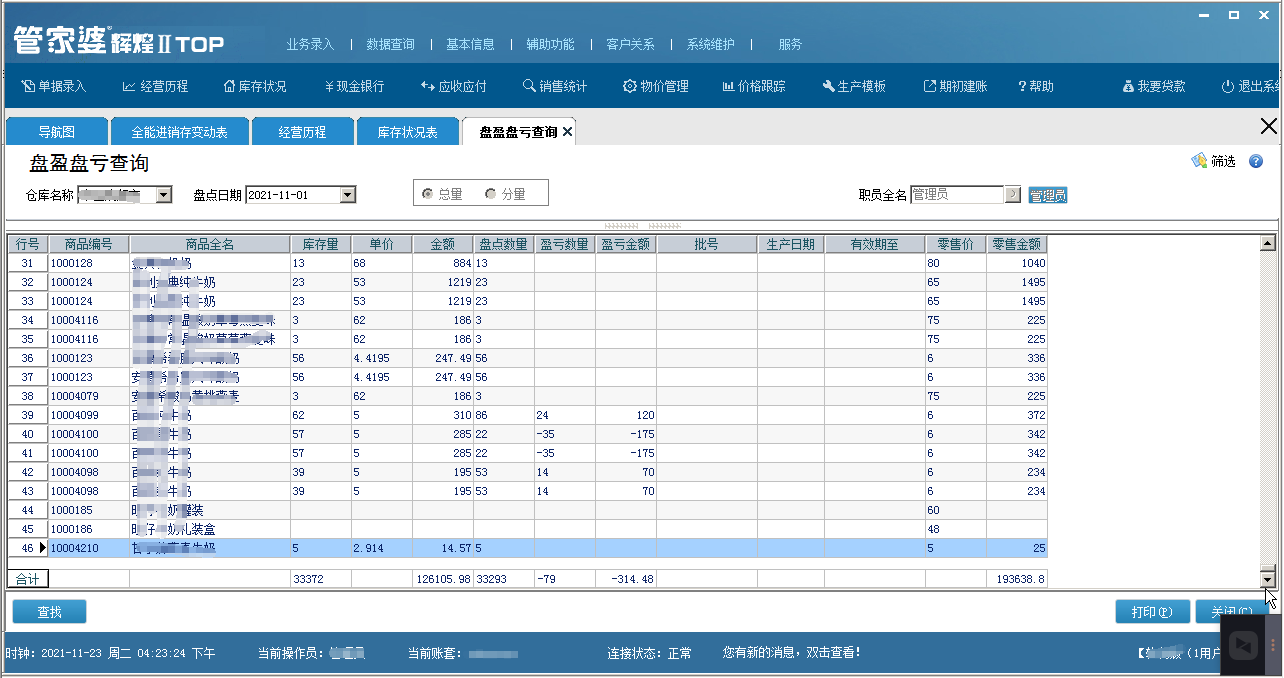1284x678 pixels.
Task: Open 单据录入 document entry toolbar icon
Action: [x=29, y=87]
